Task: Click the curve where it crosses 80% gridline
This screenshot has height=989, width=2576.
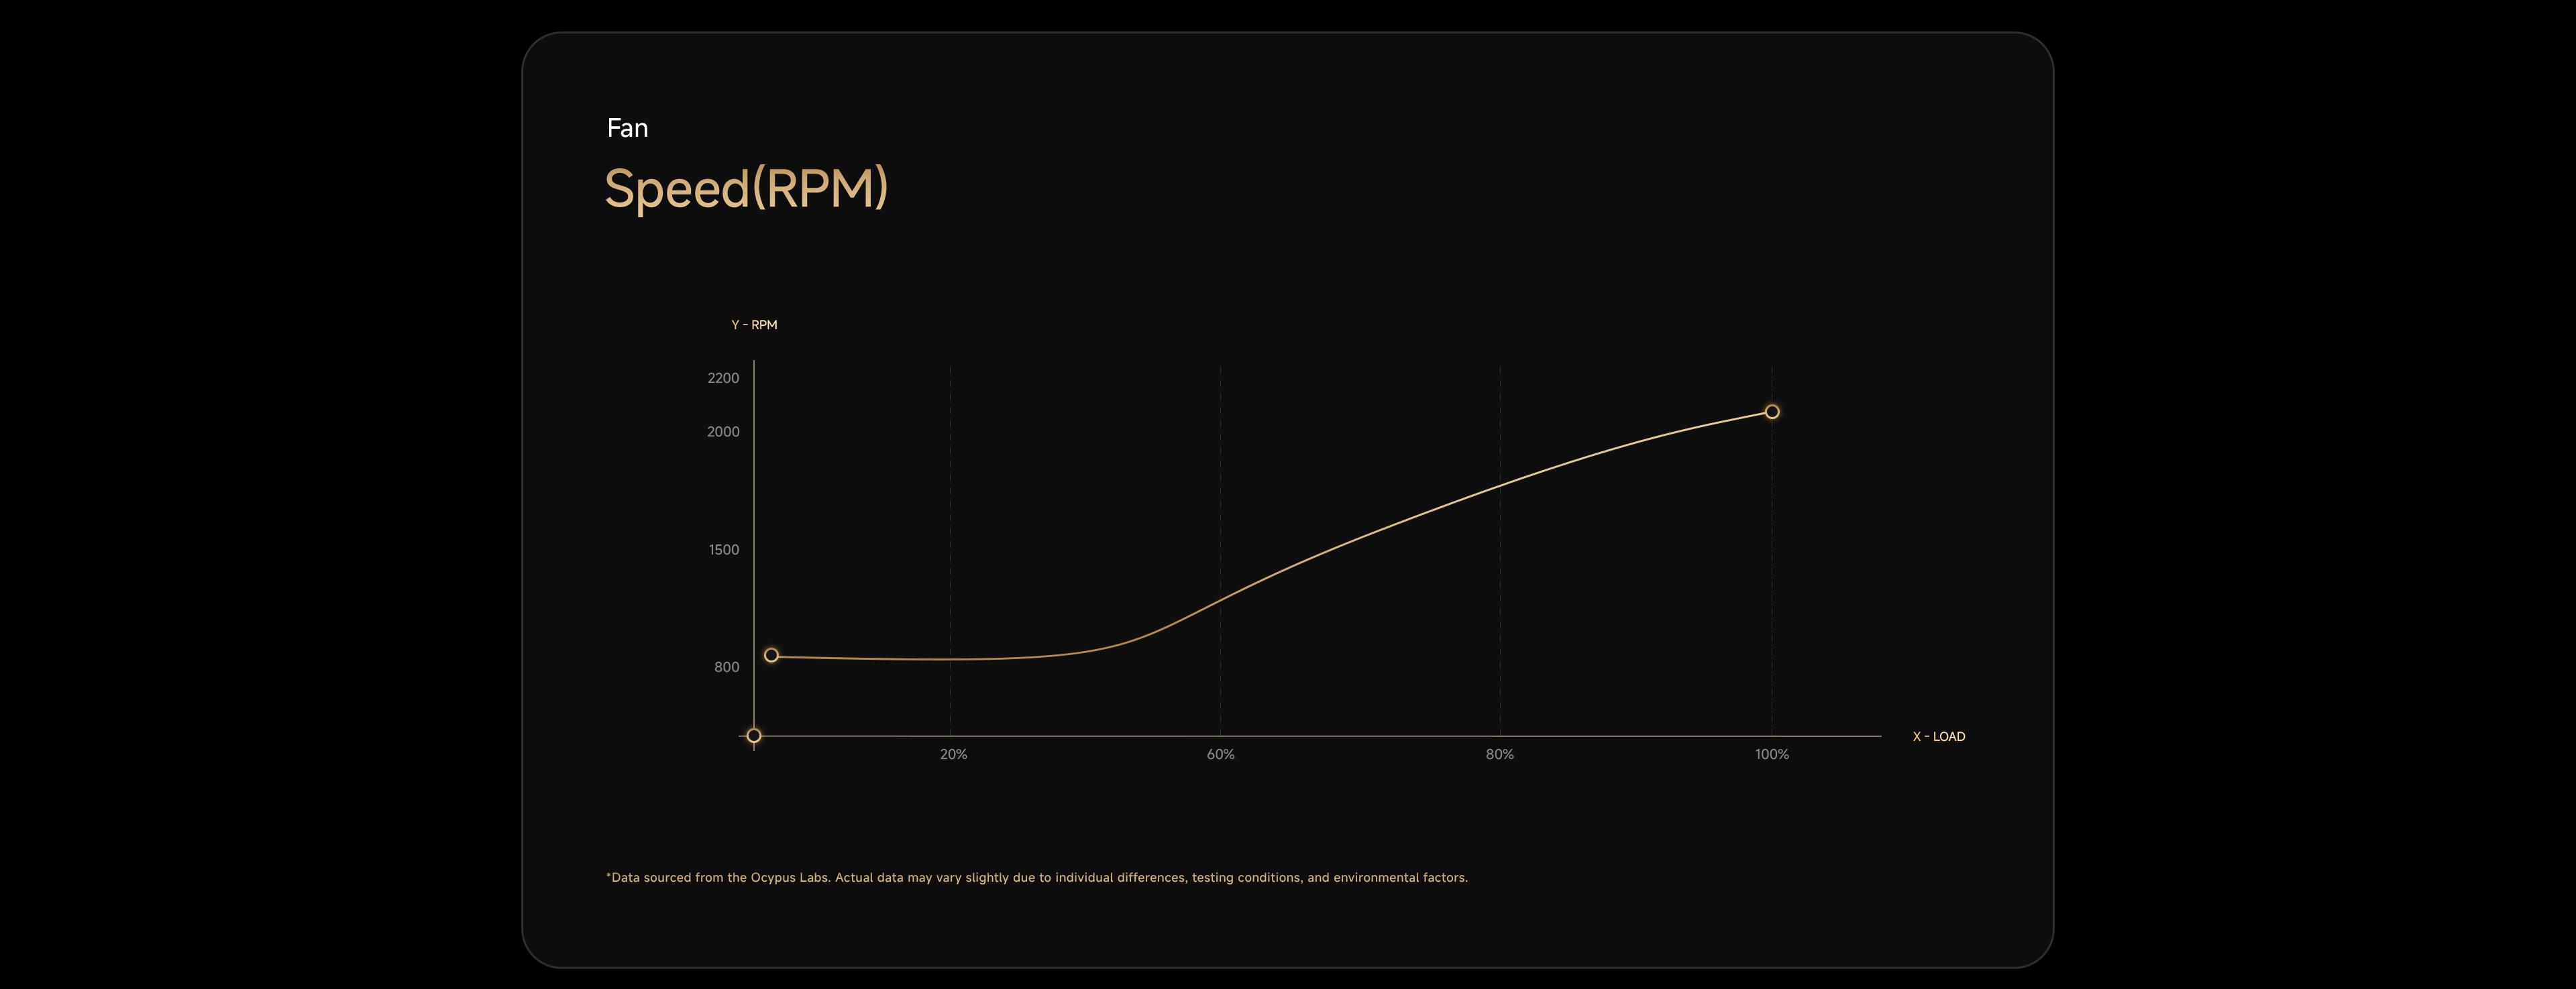Action: [x=1499, y=486]
